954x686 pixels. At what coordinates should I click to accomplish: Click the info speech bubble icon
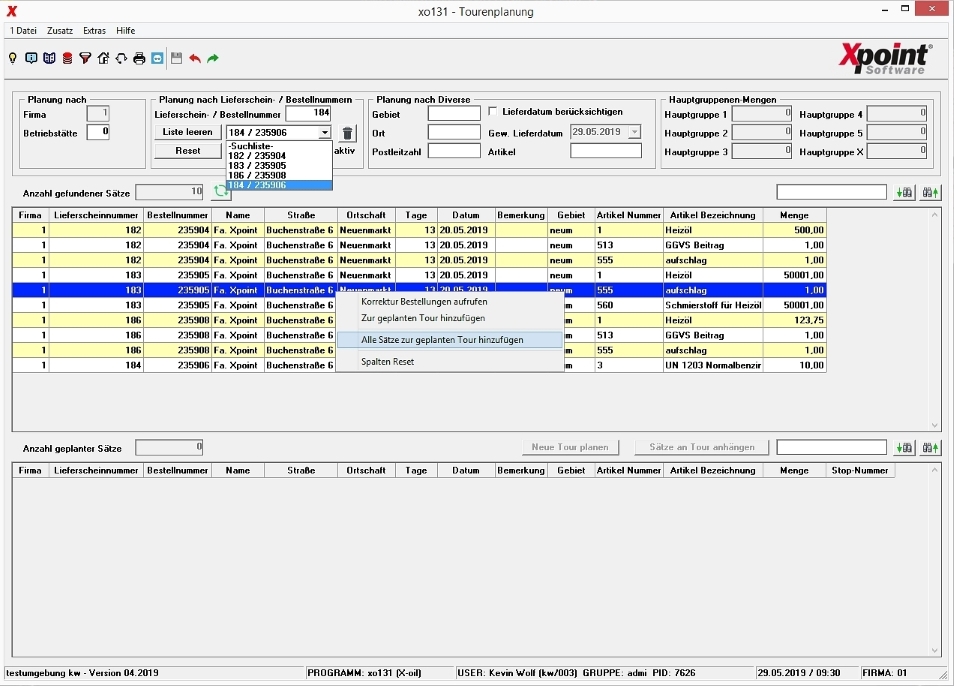[x=31, y=58]
